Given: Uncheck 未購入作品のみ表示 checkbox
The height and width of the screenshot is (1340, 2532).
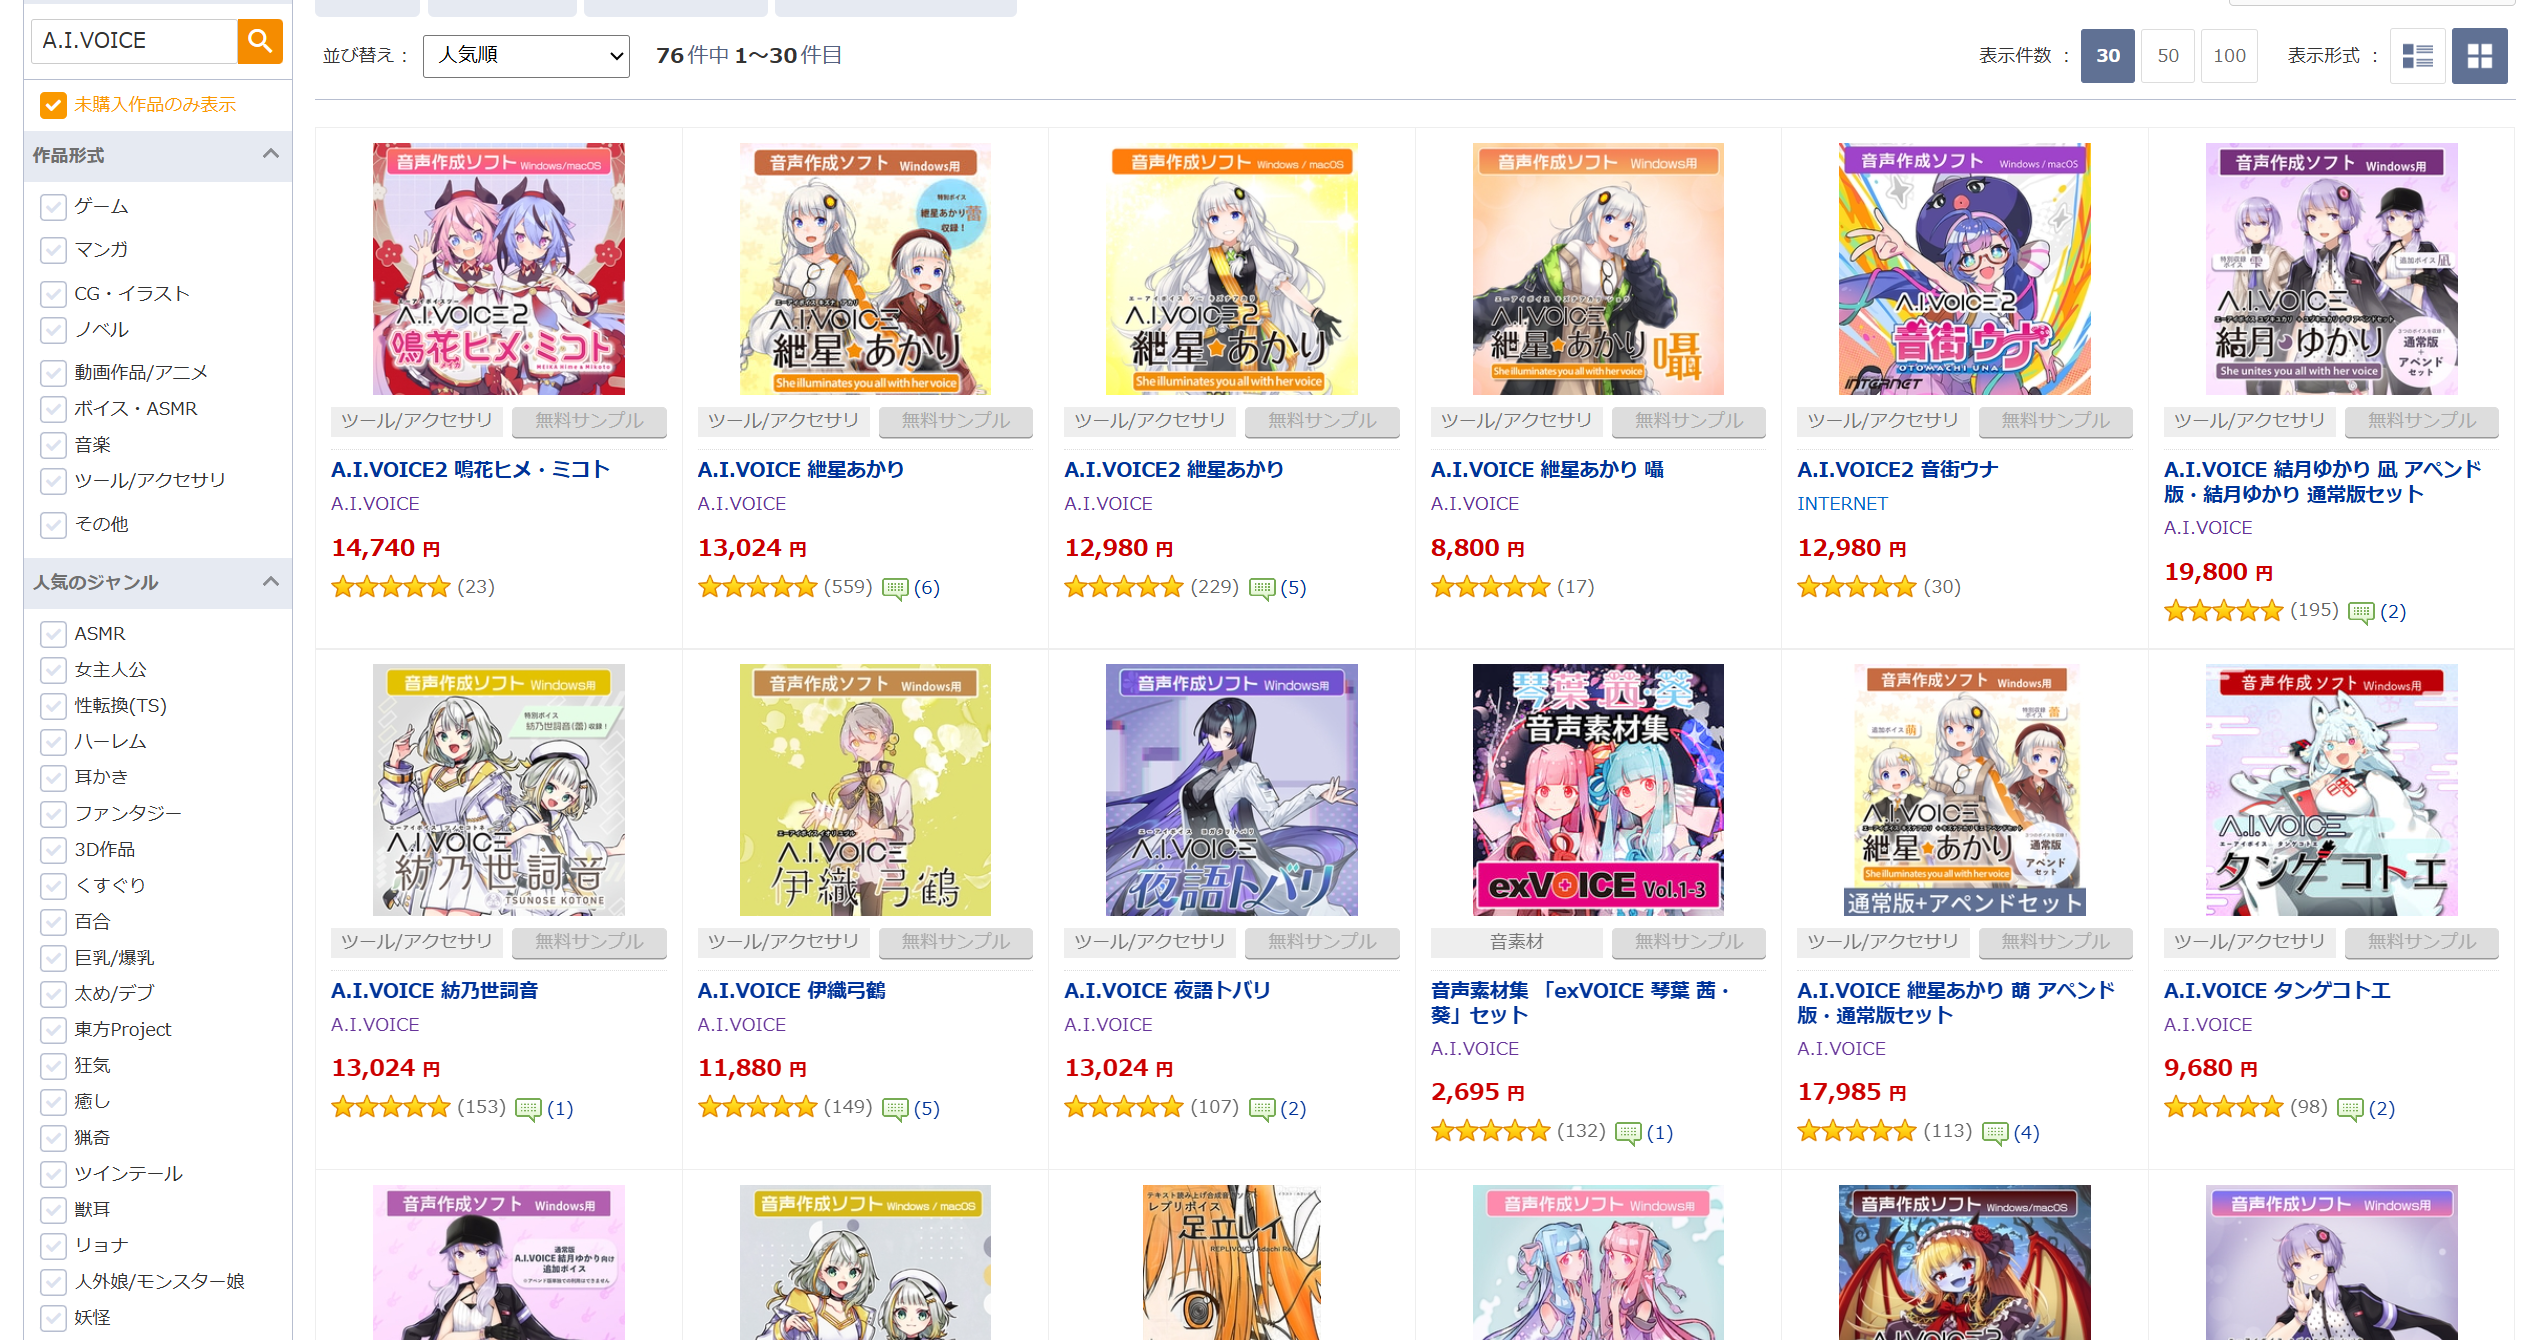Looking at the screenshot, I should point(53,105).
